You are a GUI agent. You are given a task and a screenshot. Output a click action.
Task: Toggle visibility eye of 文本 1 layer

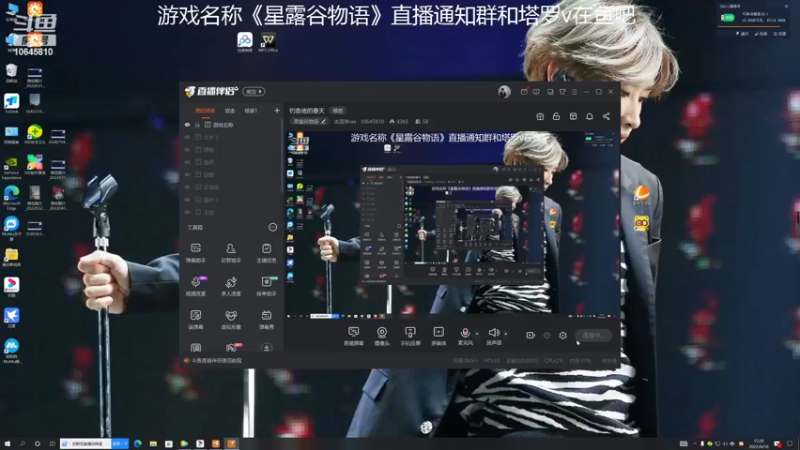click(x=187, y=137)
